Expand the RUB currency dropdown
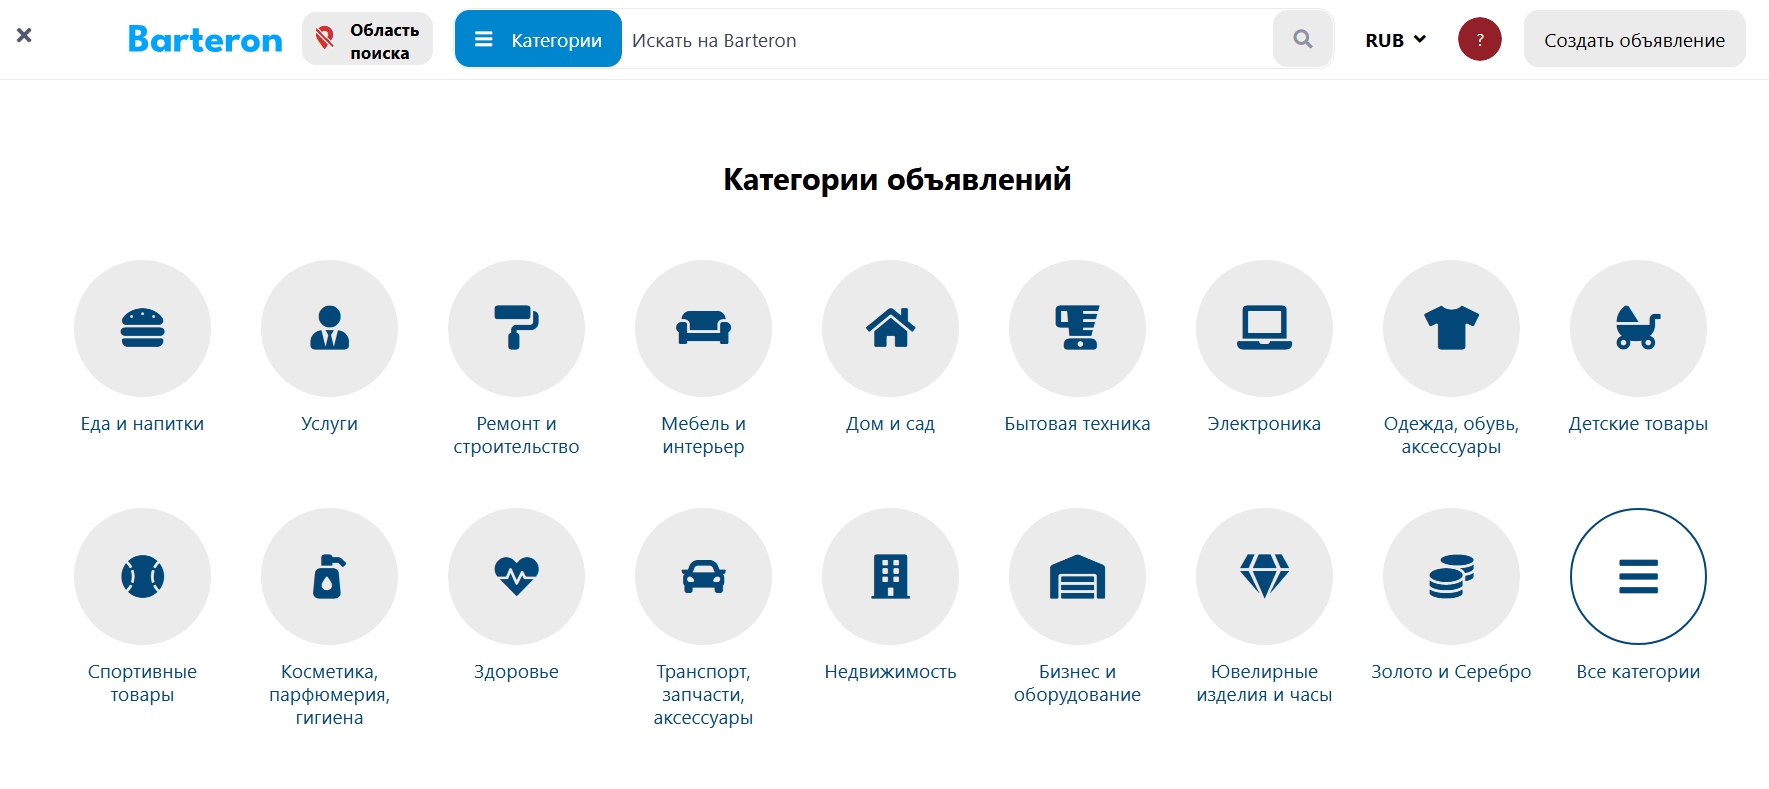The height and width of the screenshot is (789, 1769). click(1395, 40)
